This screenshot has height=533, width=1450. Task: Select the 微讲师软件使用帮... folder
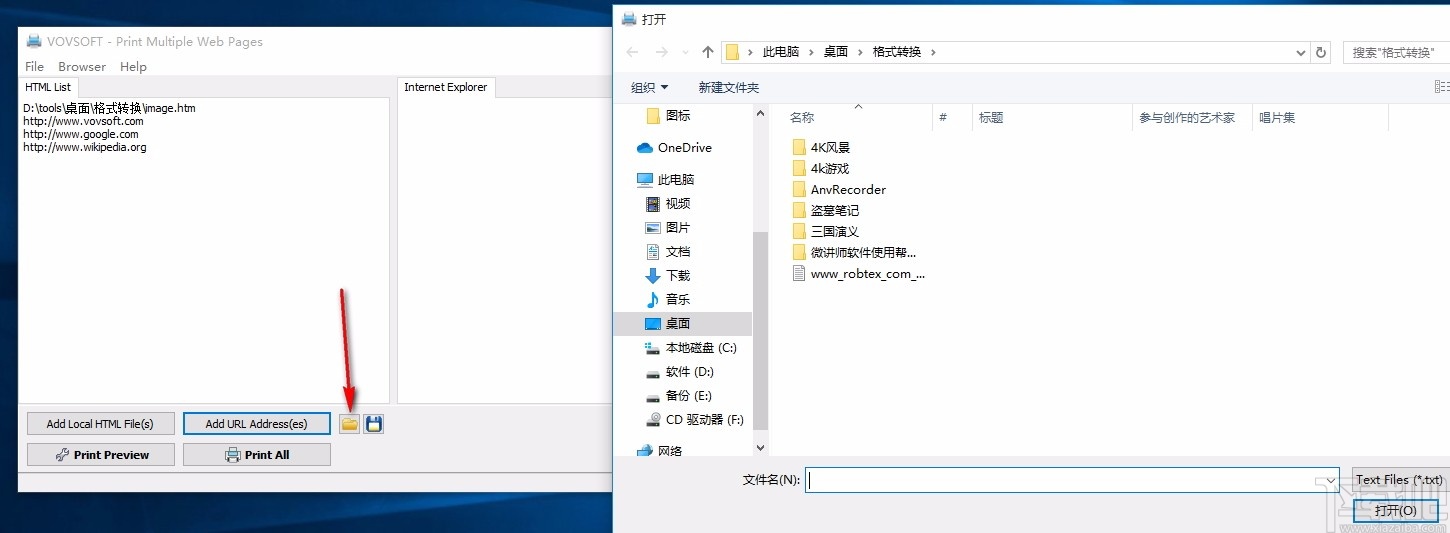click(854, 252)
